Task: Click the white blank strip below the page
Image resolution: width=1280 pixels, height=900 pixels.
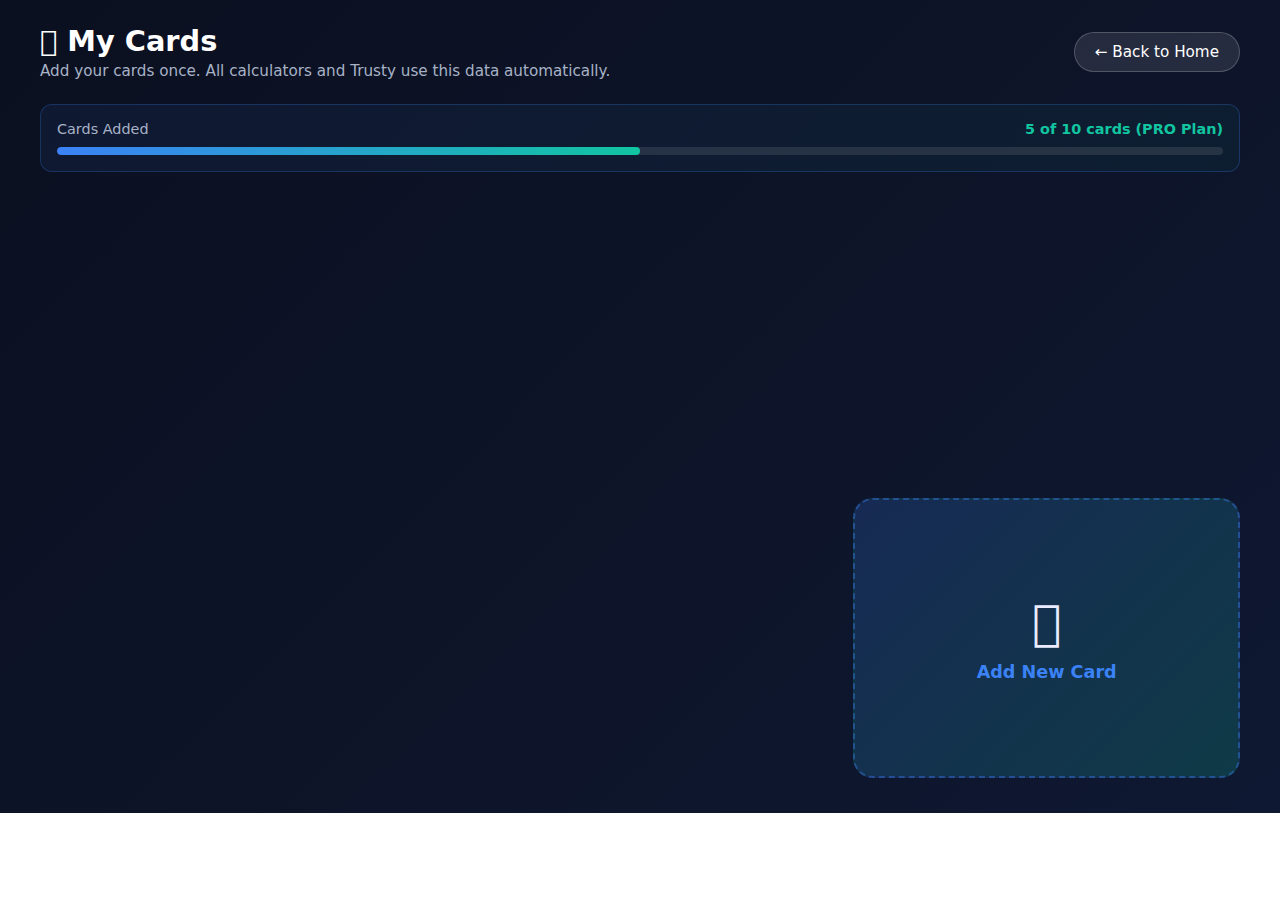Action: [x=640, y=856]
